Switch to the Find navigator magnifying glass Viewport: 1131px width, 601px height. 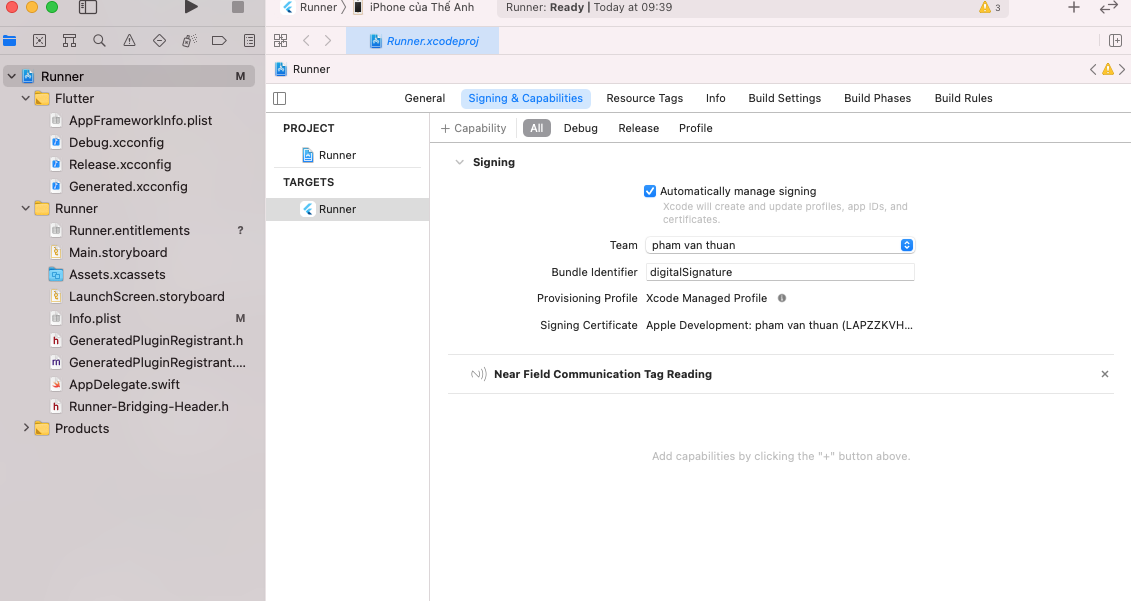[x=97, y=40]
